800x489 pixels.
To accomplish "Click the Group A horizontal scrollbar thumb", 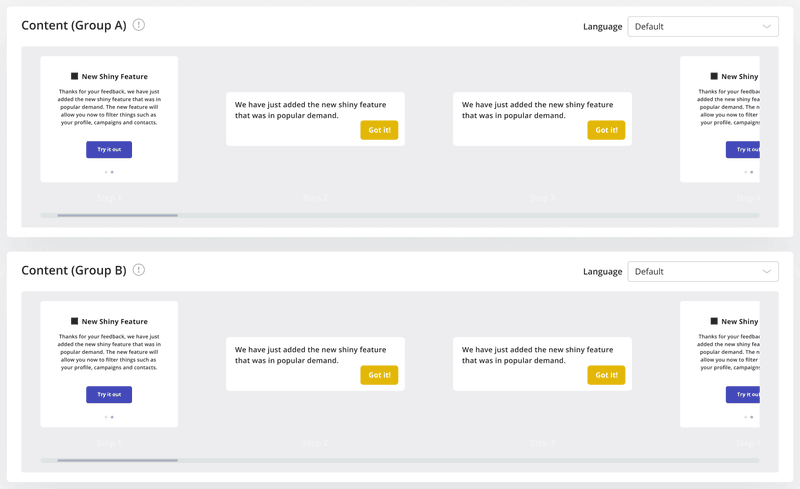I will click(117, 215).
